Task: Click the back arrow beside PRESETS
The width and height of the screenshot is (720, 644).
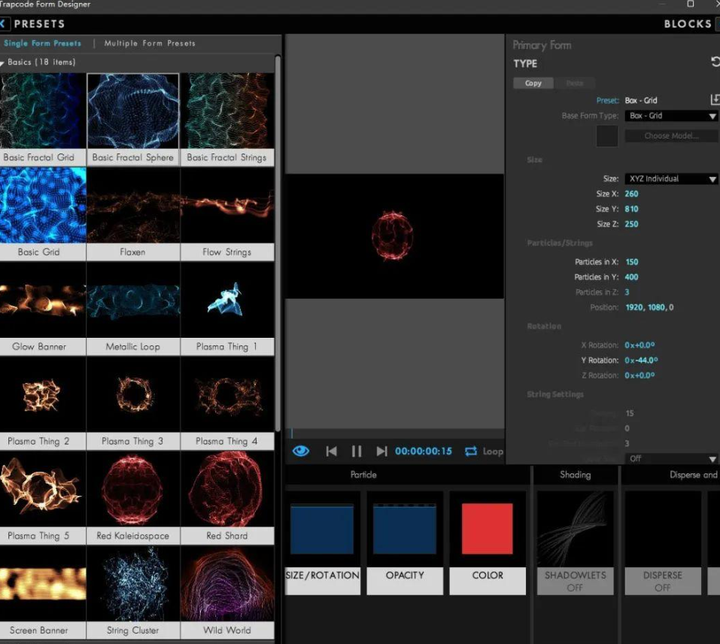Action: (x=5, y=24)
